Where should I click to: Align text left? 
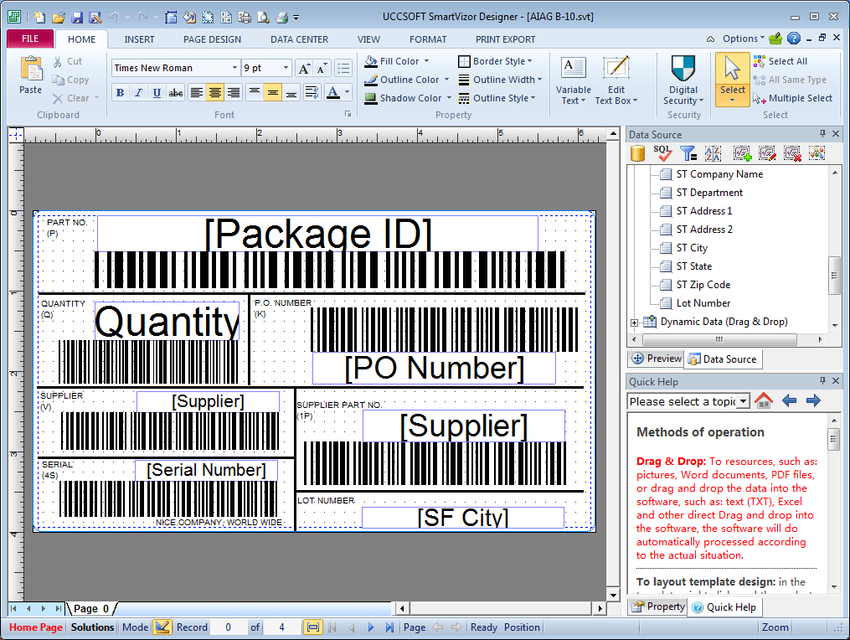click(x=197, y=93)
